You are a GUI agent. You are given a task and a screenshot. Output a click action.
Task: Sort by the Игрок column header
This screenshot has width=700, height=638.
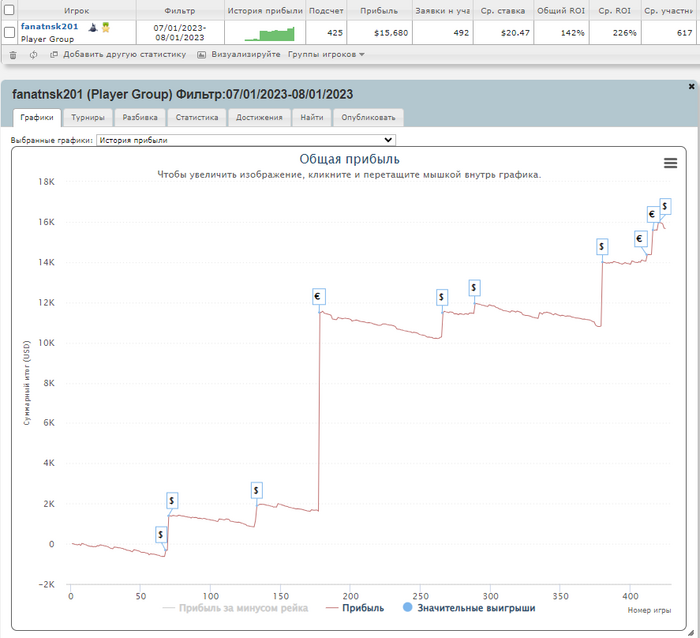[76, 10]
